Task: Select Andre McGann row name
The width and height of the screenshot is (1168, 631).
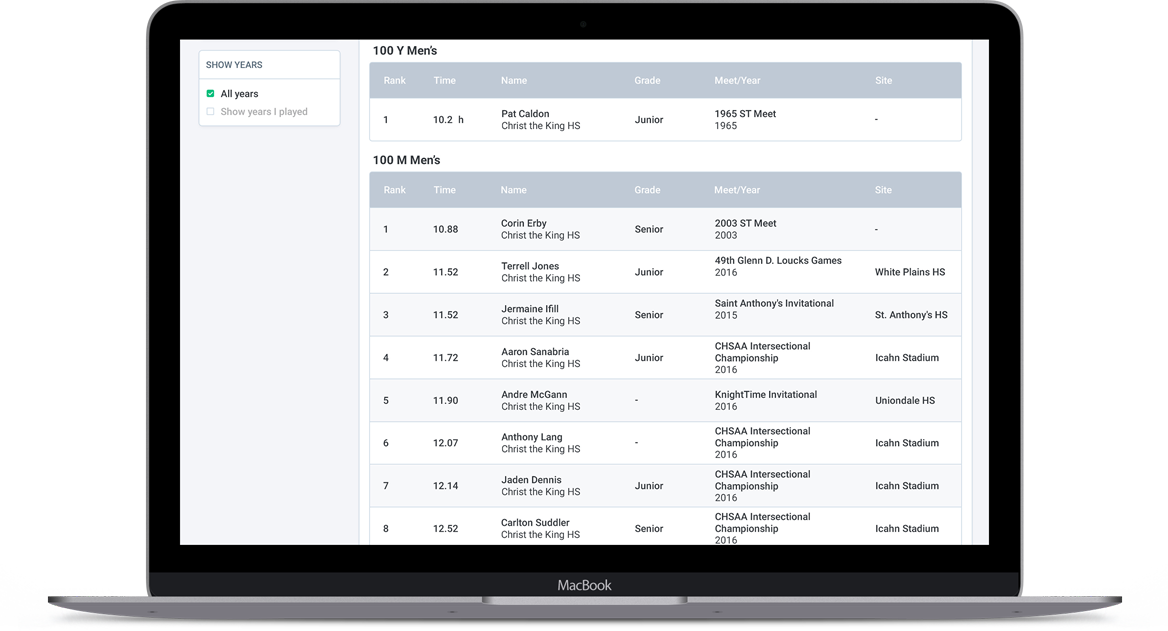Action: click(534, 395)
